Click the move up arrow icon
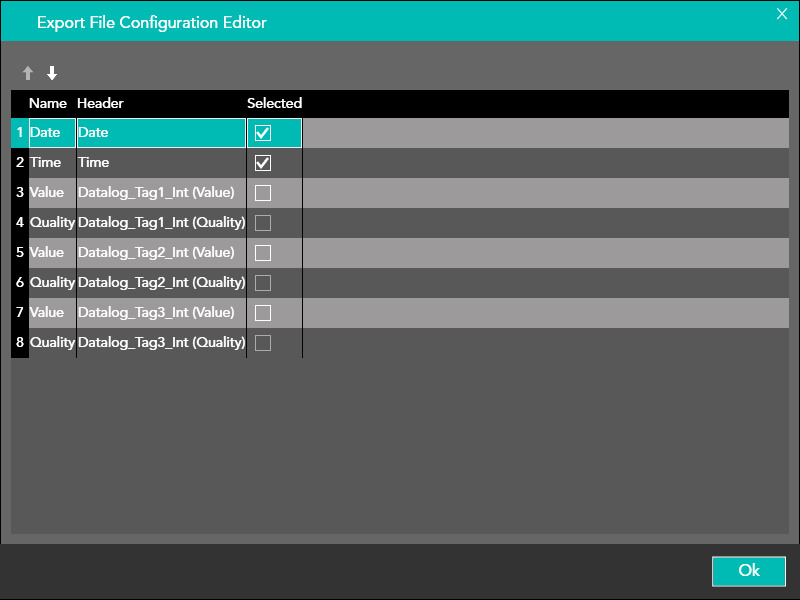Screen dimensions: 800x600 click(28, 73)
